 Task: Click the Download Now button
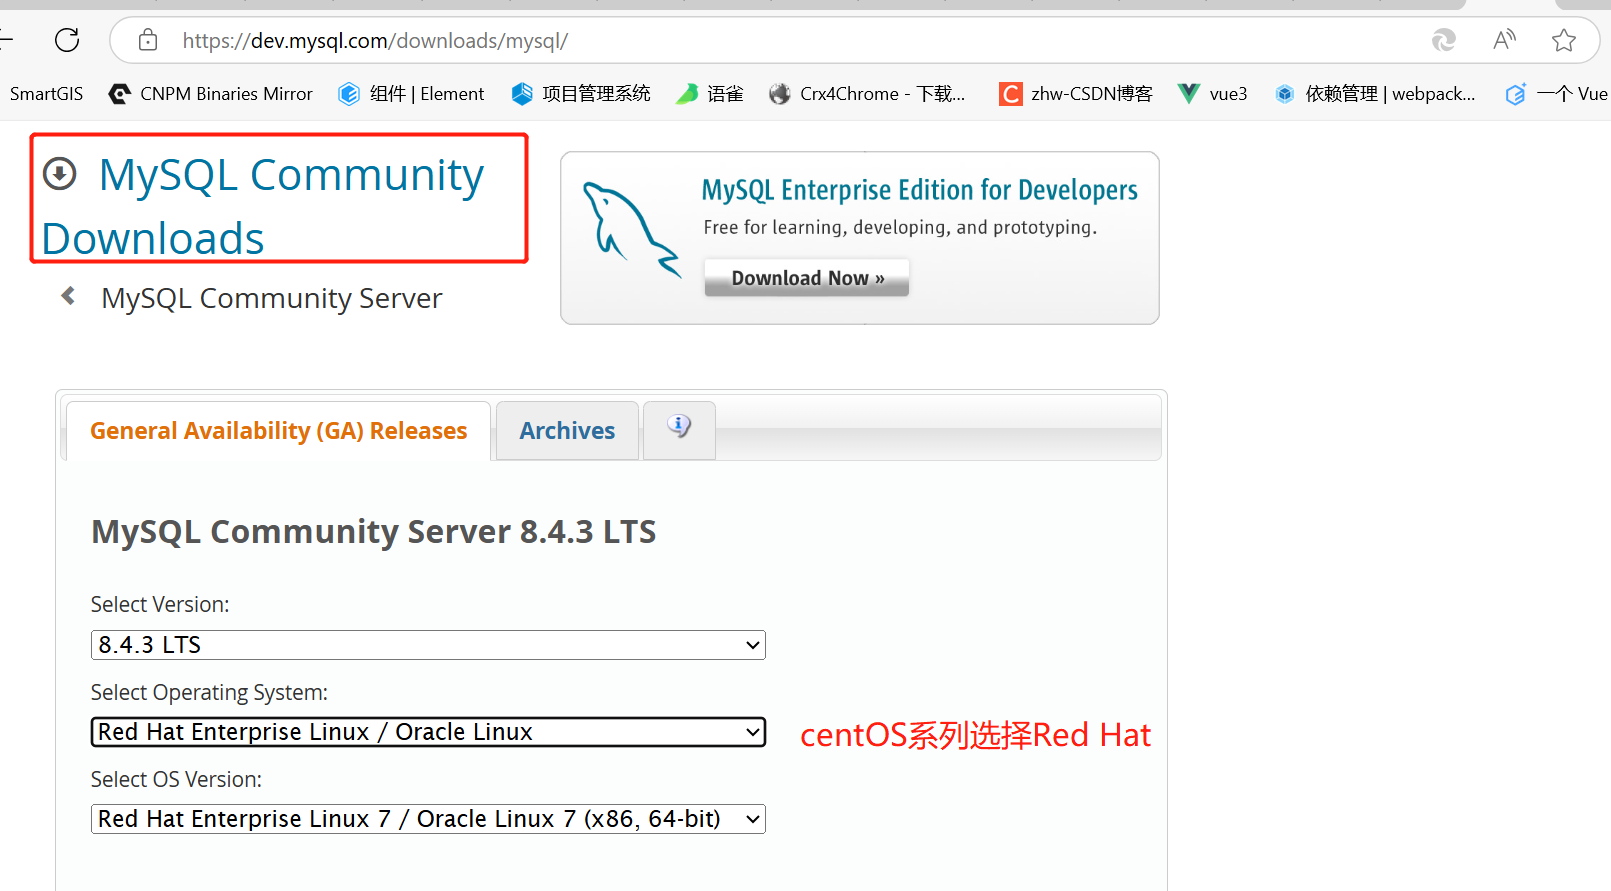pos(807,278)
